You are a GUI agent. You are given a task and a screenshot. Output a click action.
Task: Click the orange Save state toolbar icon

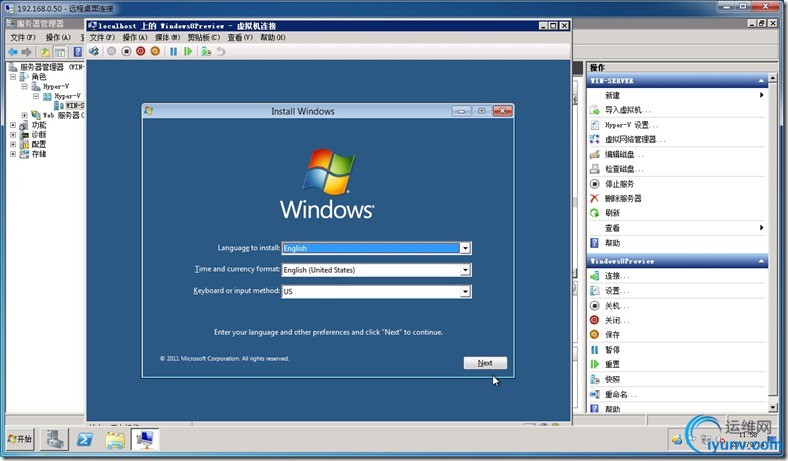coord(155,51)
